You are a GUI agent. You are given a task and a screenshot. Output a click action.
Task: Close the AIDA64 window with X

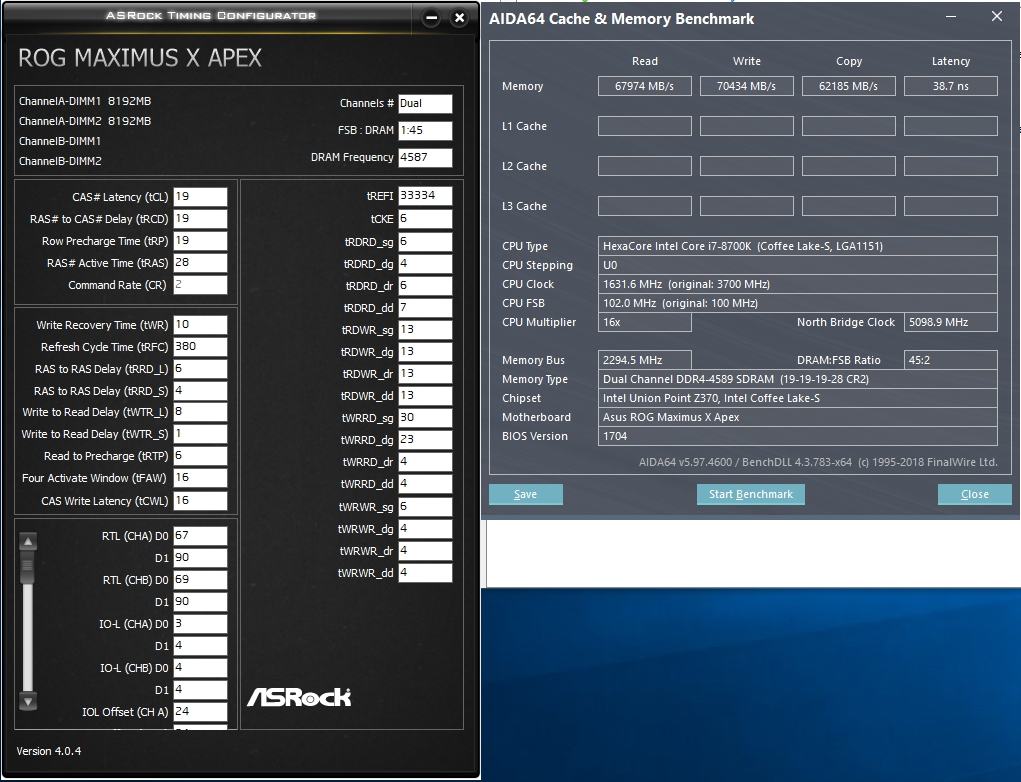click(997, 17)
